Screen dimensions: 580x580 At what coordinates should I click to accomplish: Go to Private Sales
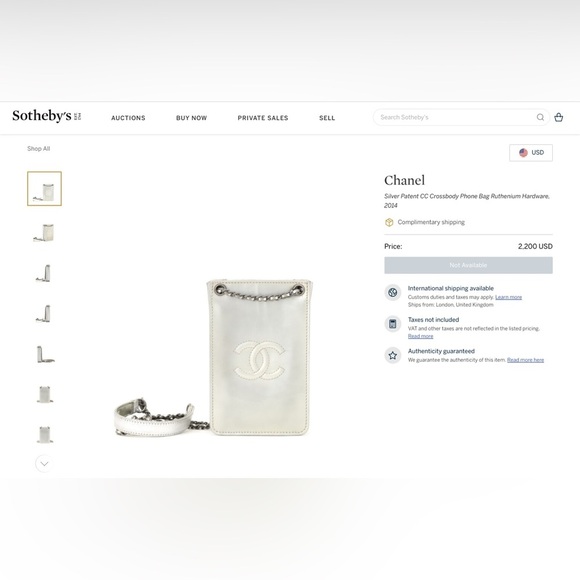tap(263, 118)
